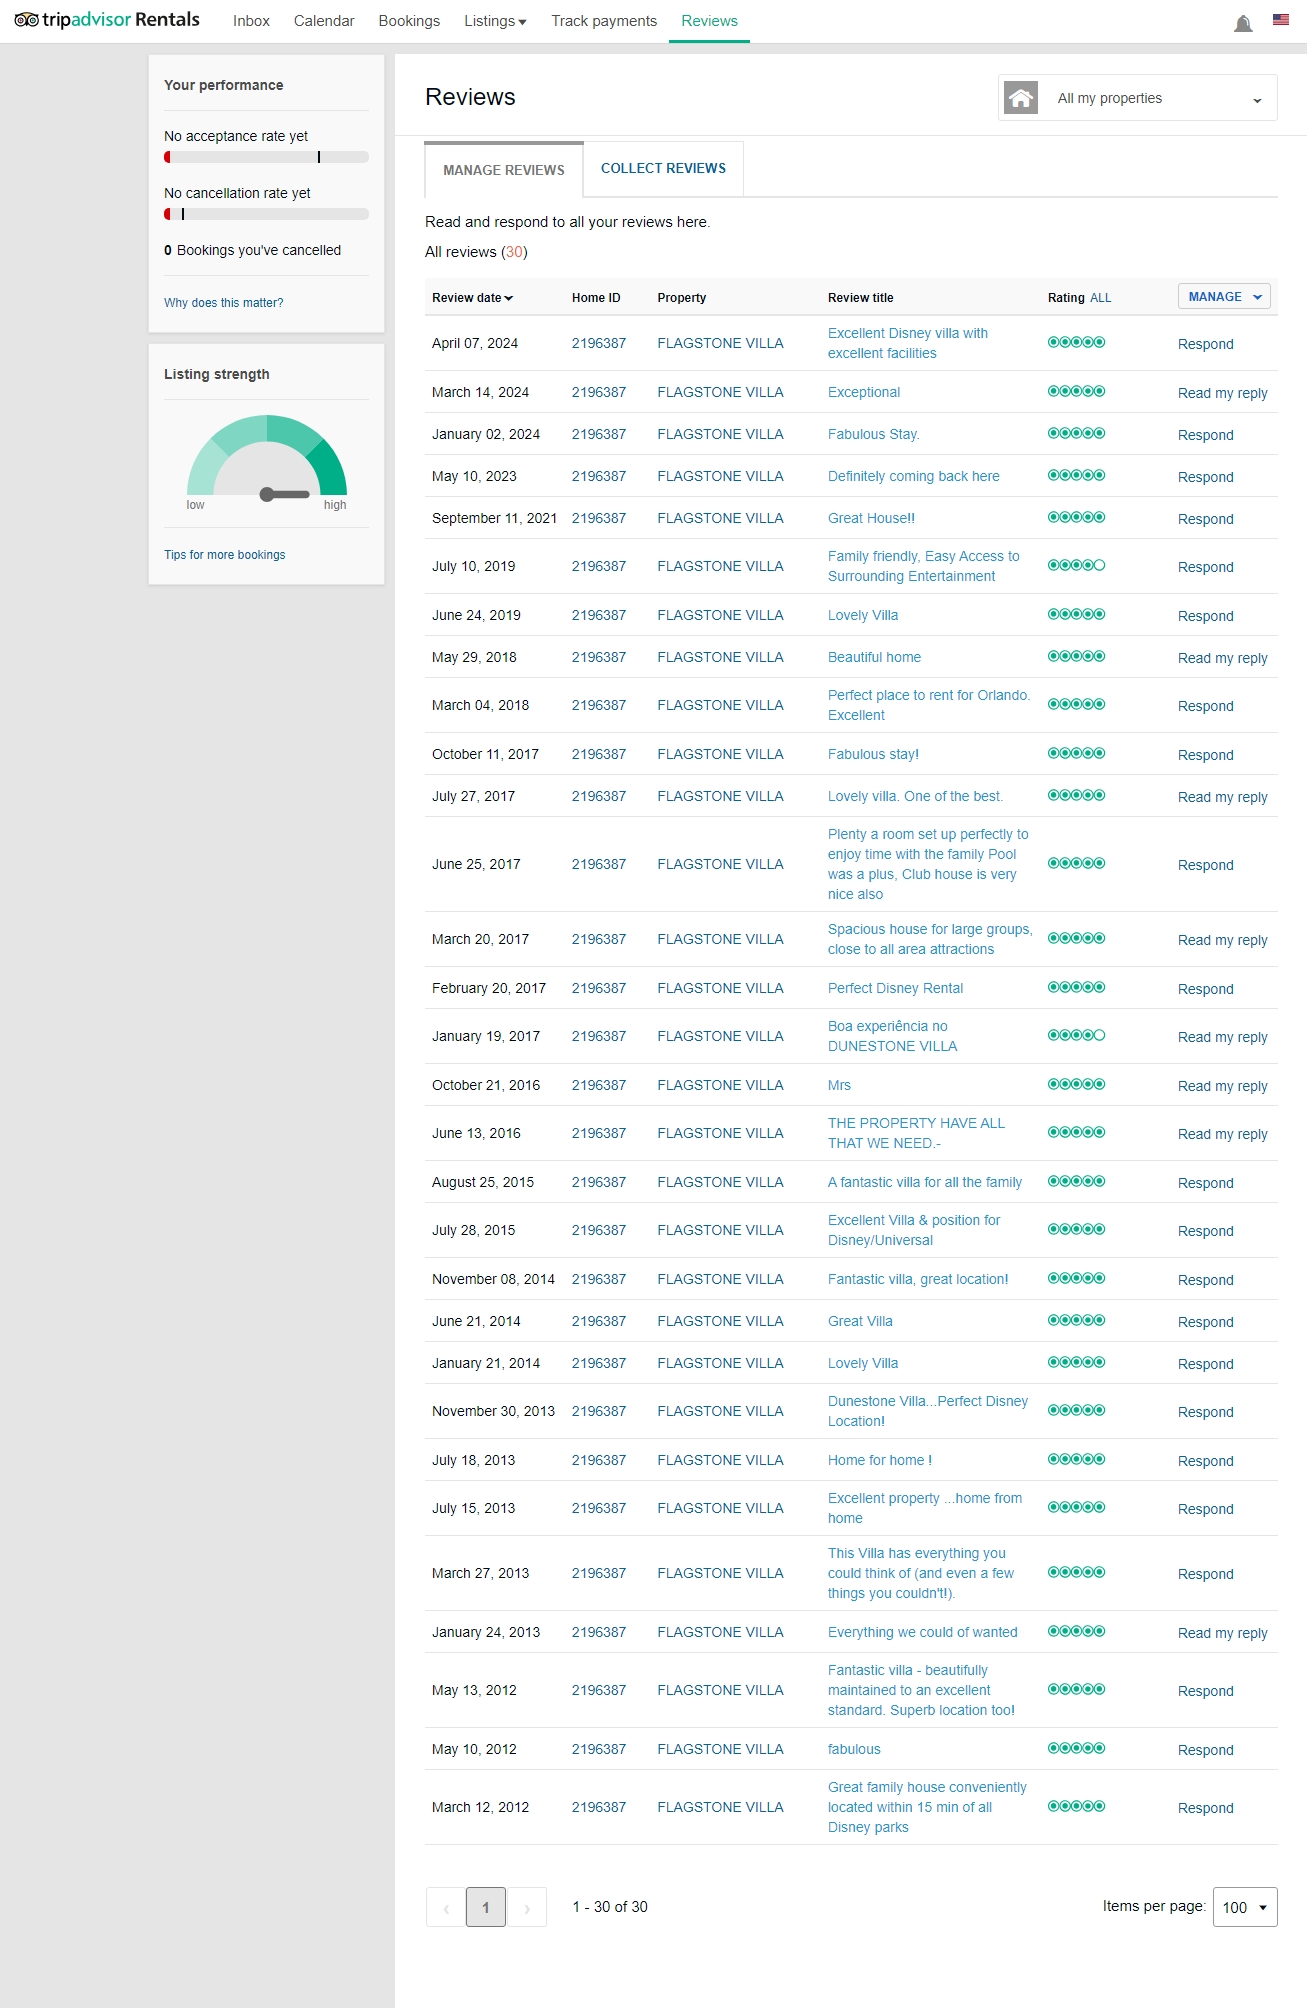Image resolution: width=1307 pixels, height=2008 pixels.
Task: Click the US flag language icon
Action: tap(1280, 20)
